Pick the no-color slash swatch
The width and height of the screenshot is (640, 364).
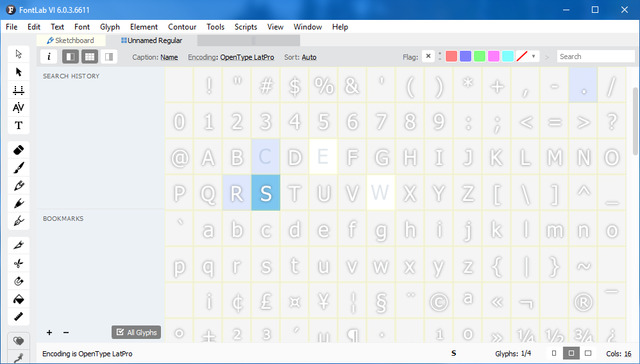[x=522, y=56]
